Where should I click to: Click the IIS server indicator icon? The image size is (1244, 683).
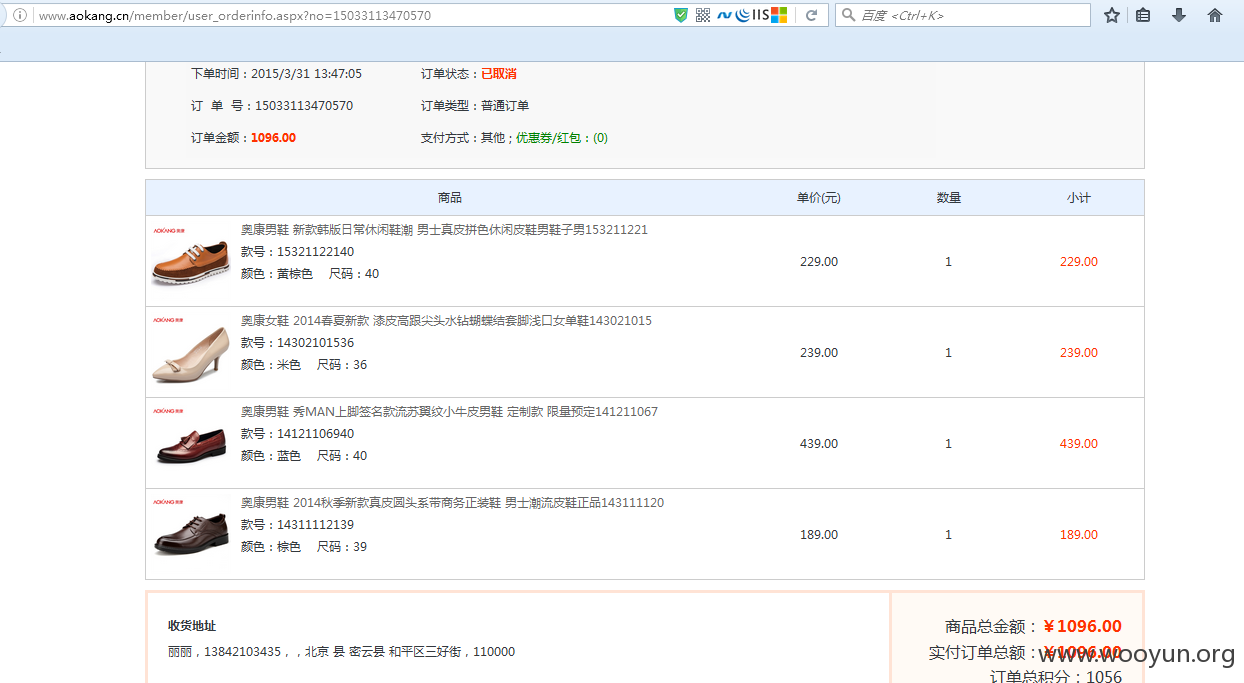click(760, 15)
